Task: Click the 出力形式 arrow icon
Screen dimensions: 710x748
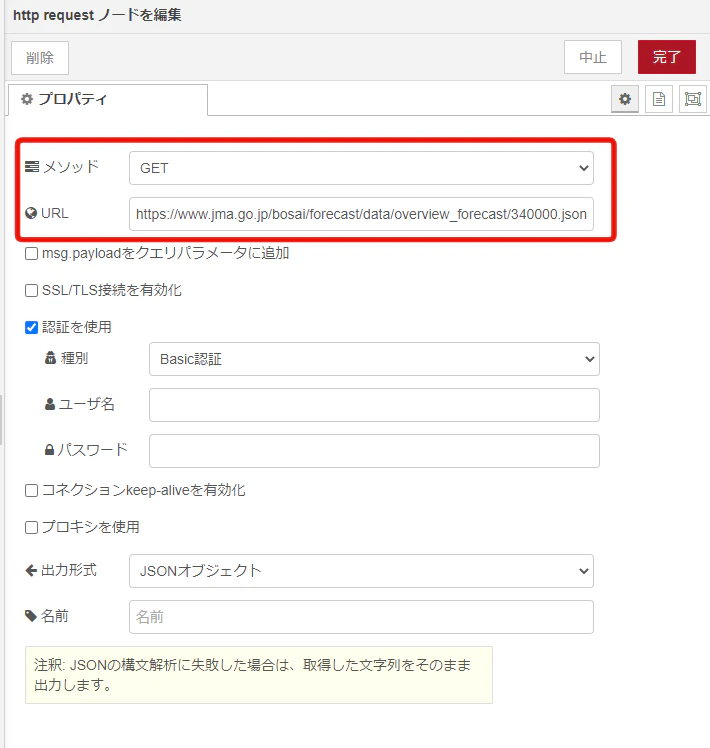Action: [31, 570]
